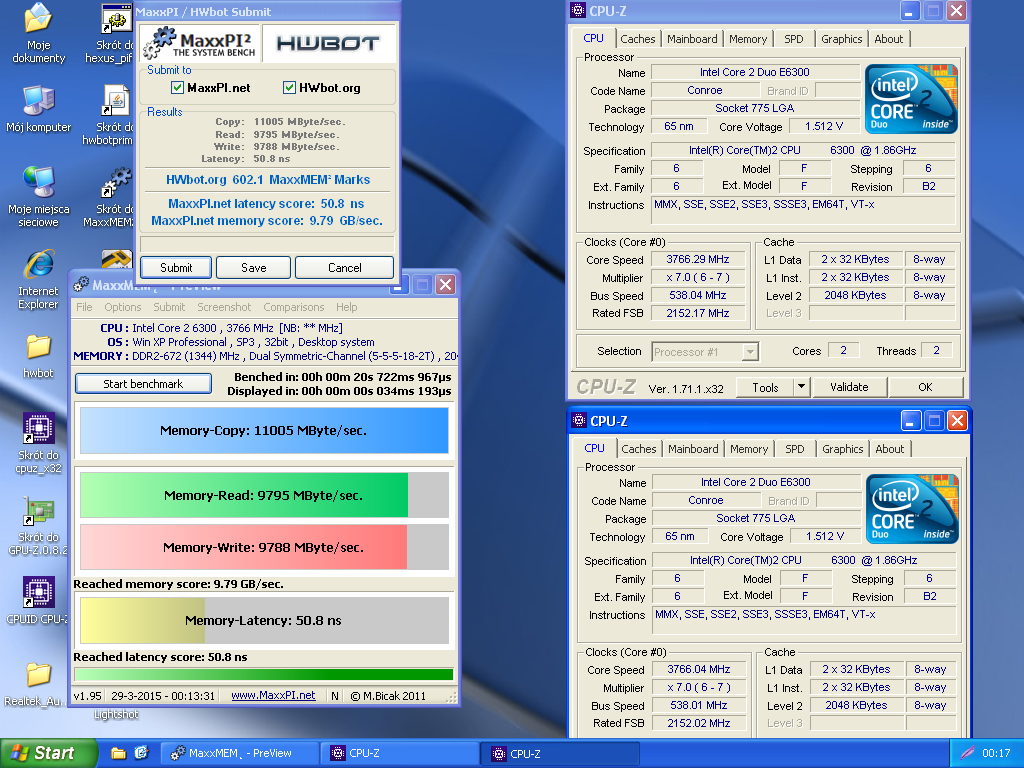
Task: Open Tools dropdown arrow in CPU-Z
Action: pos(801,387)
